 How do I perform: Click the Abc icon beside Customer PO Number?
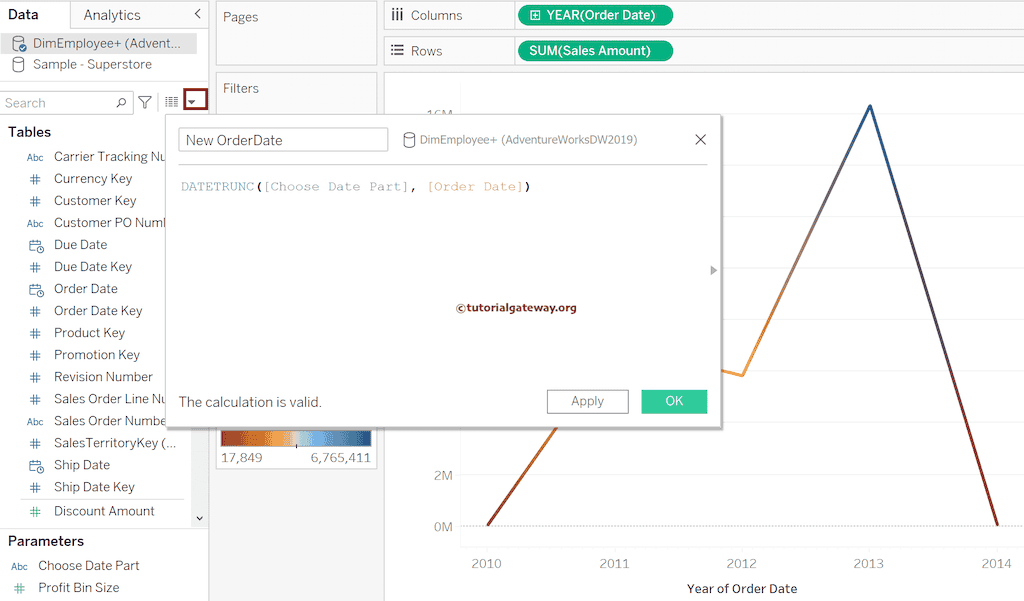pos(34,222)
